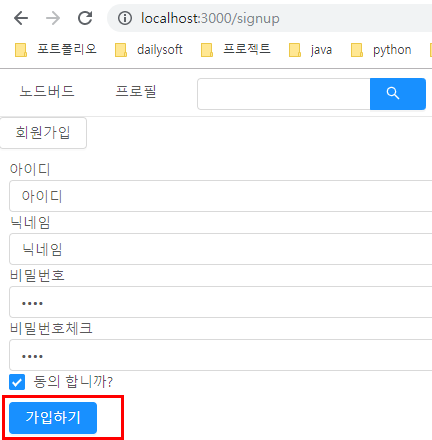Screen dimensions: 432x440
Task: Open the python bookmark folder
Action: (381, 50)
